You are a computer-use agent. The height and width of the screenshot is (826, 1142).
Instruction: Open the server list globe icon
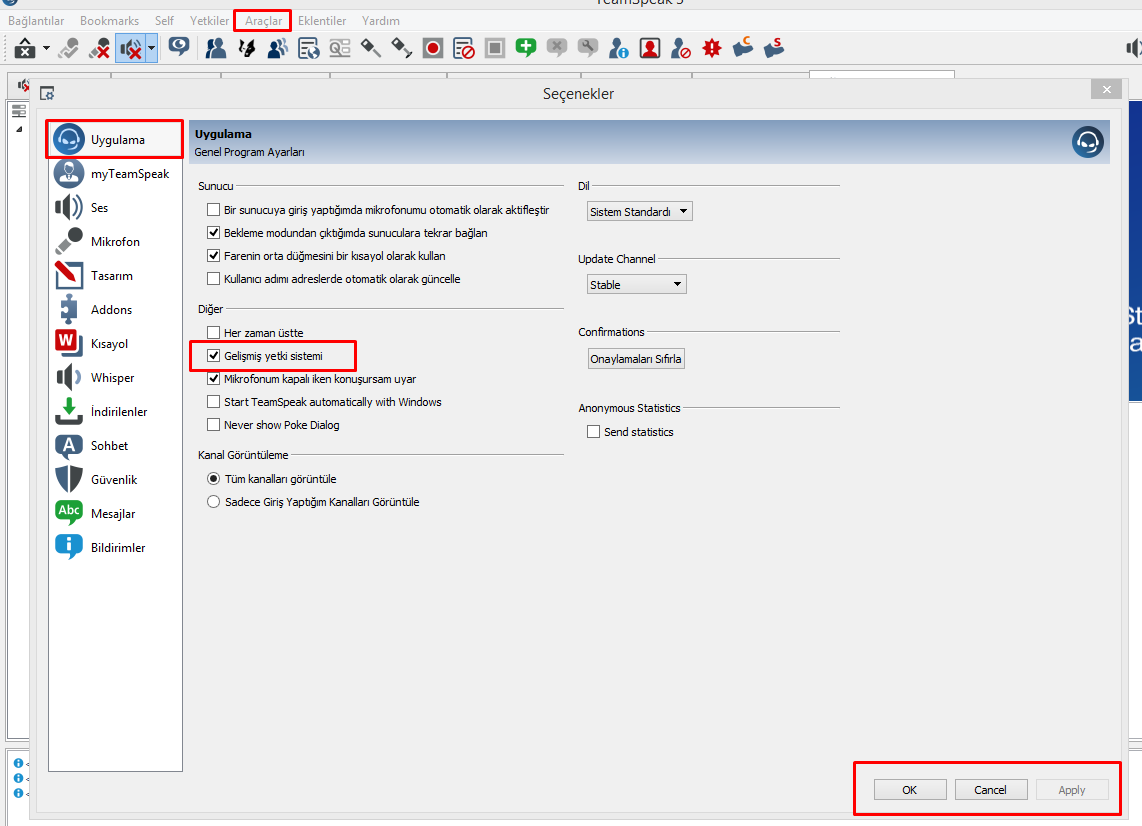[309, 48]
